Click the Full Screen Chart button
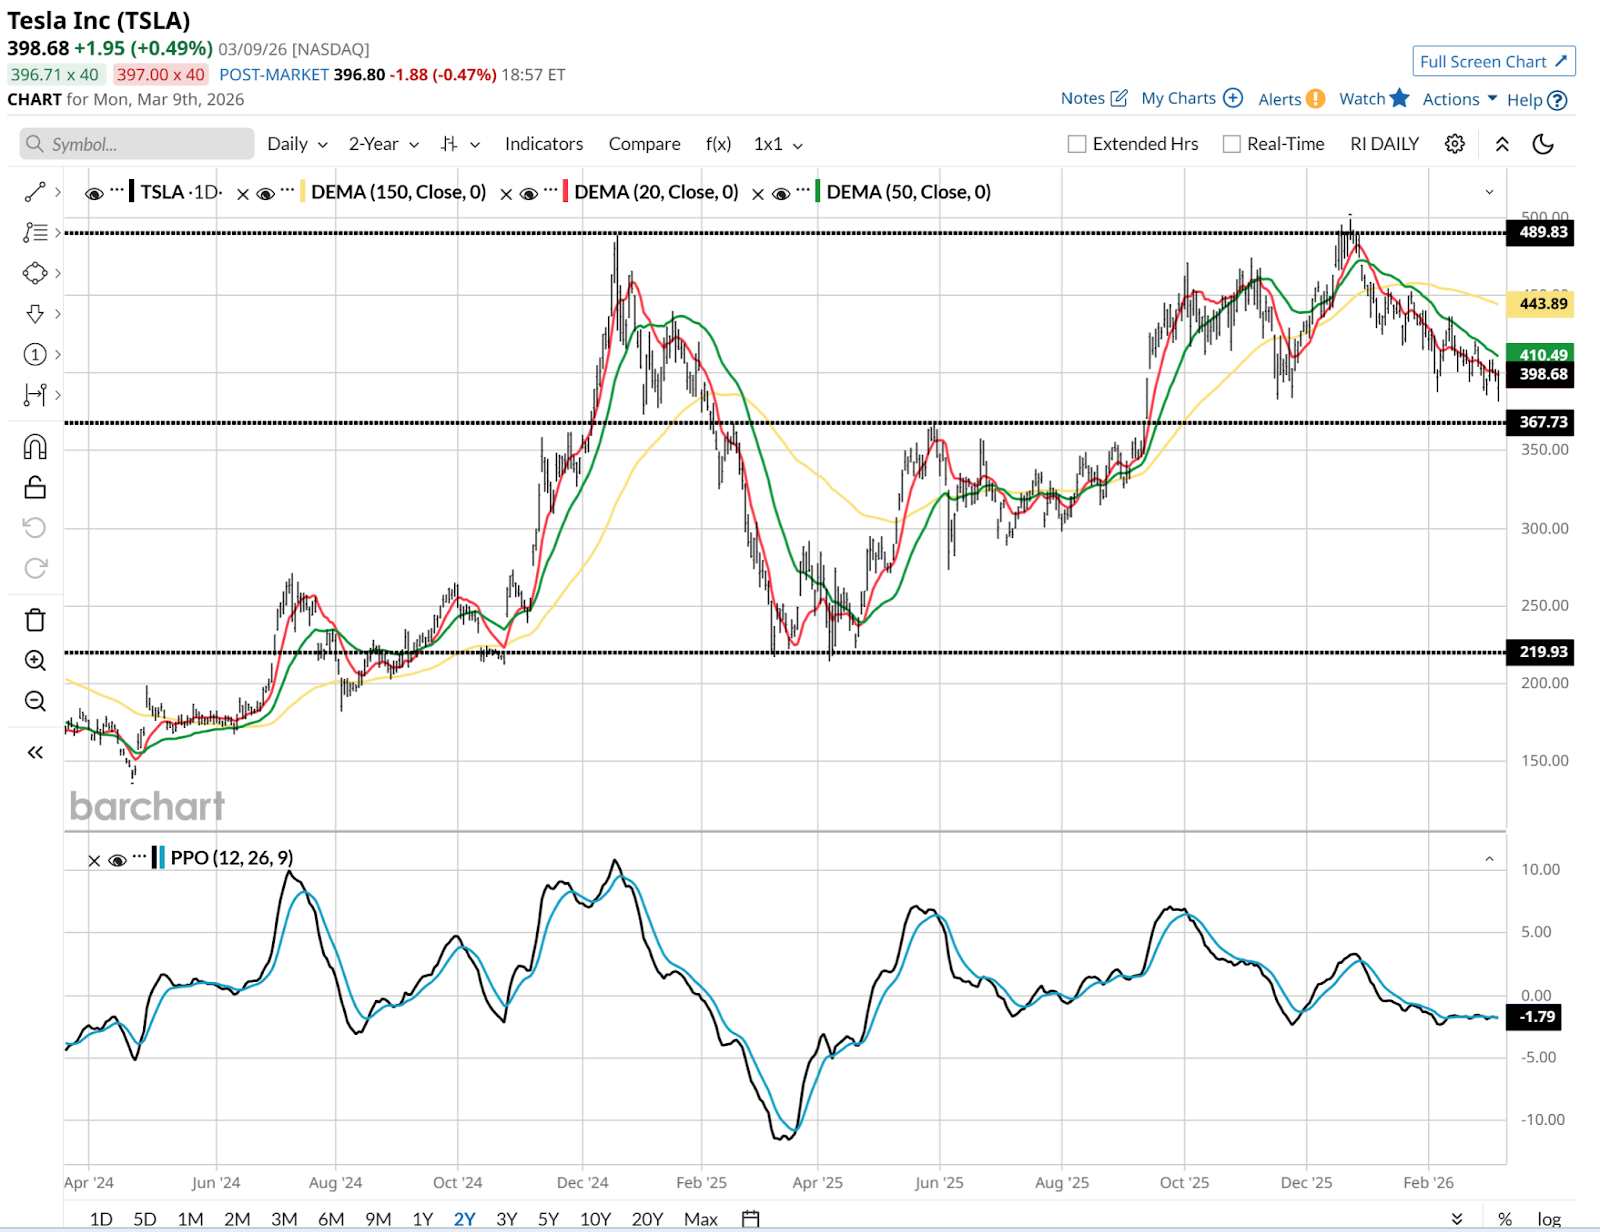This screenshot has width=1600, height=1232. click(1493, 61)
